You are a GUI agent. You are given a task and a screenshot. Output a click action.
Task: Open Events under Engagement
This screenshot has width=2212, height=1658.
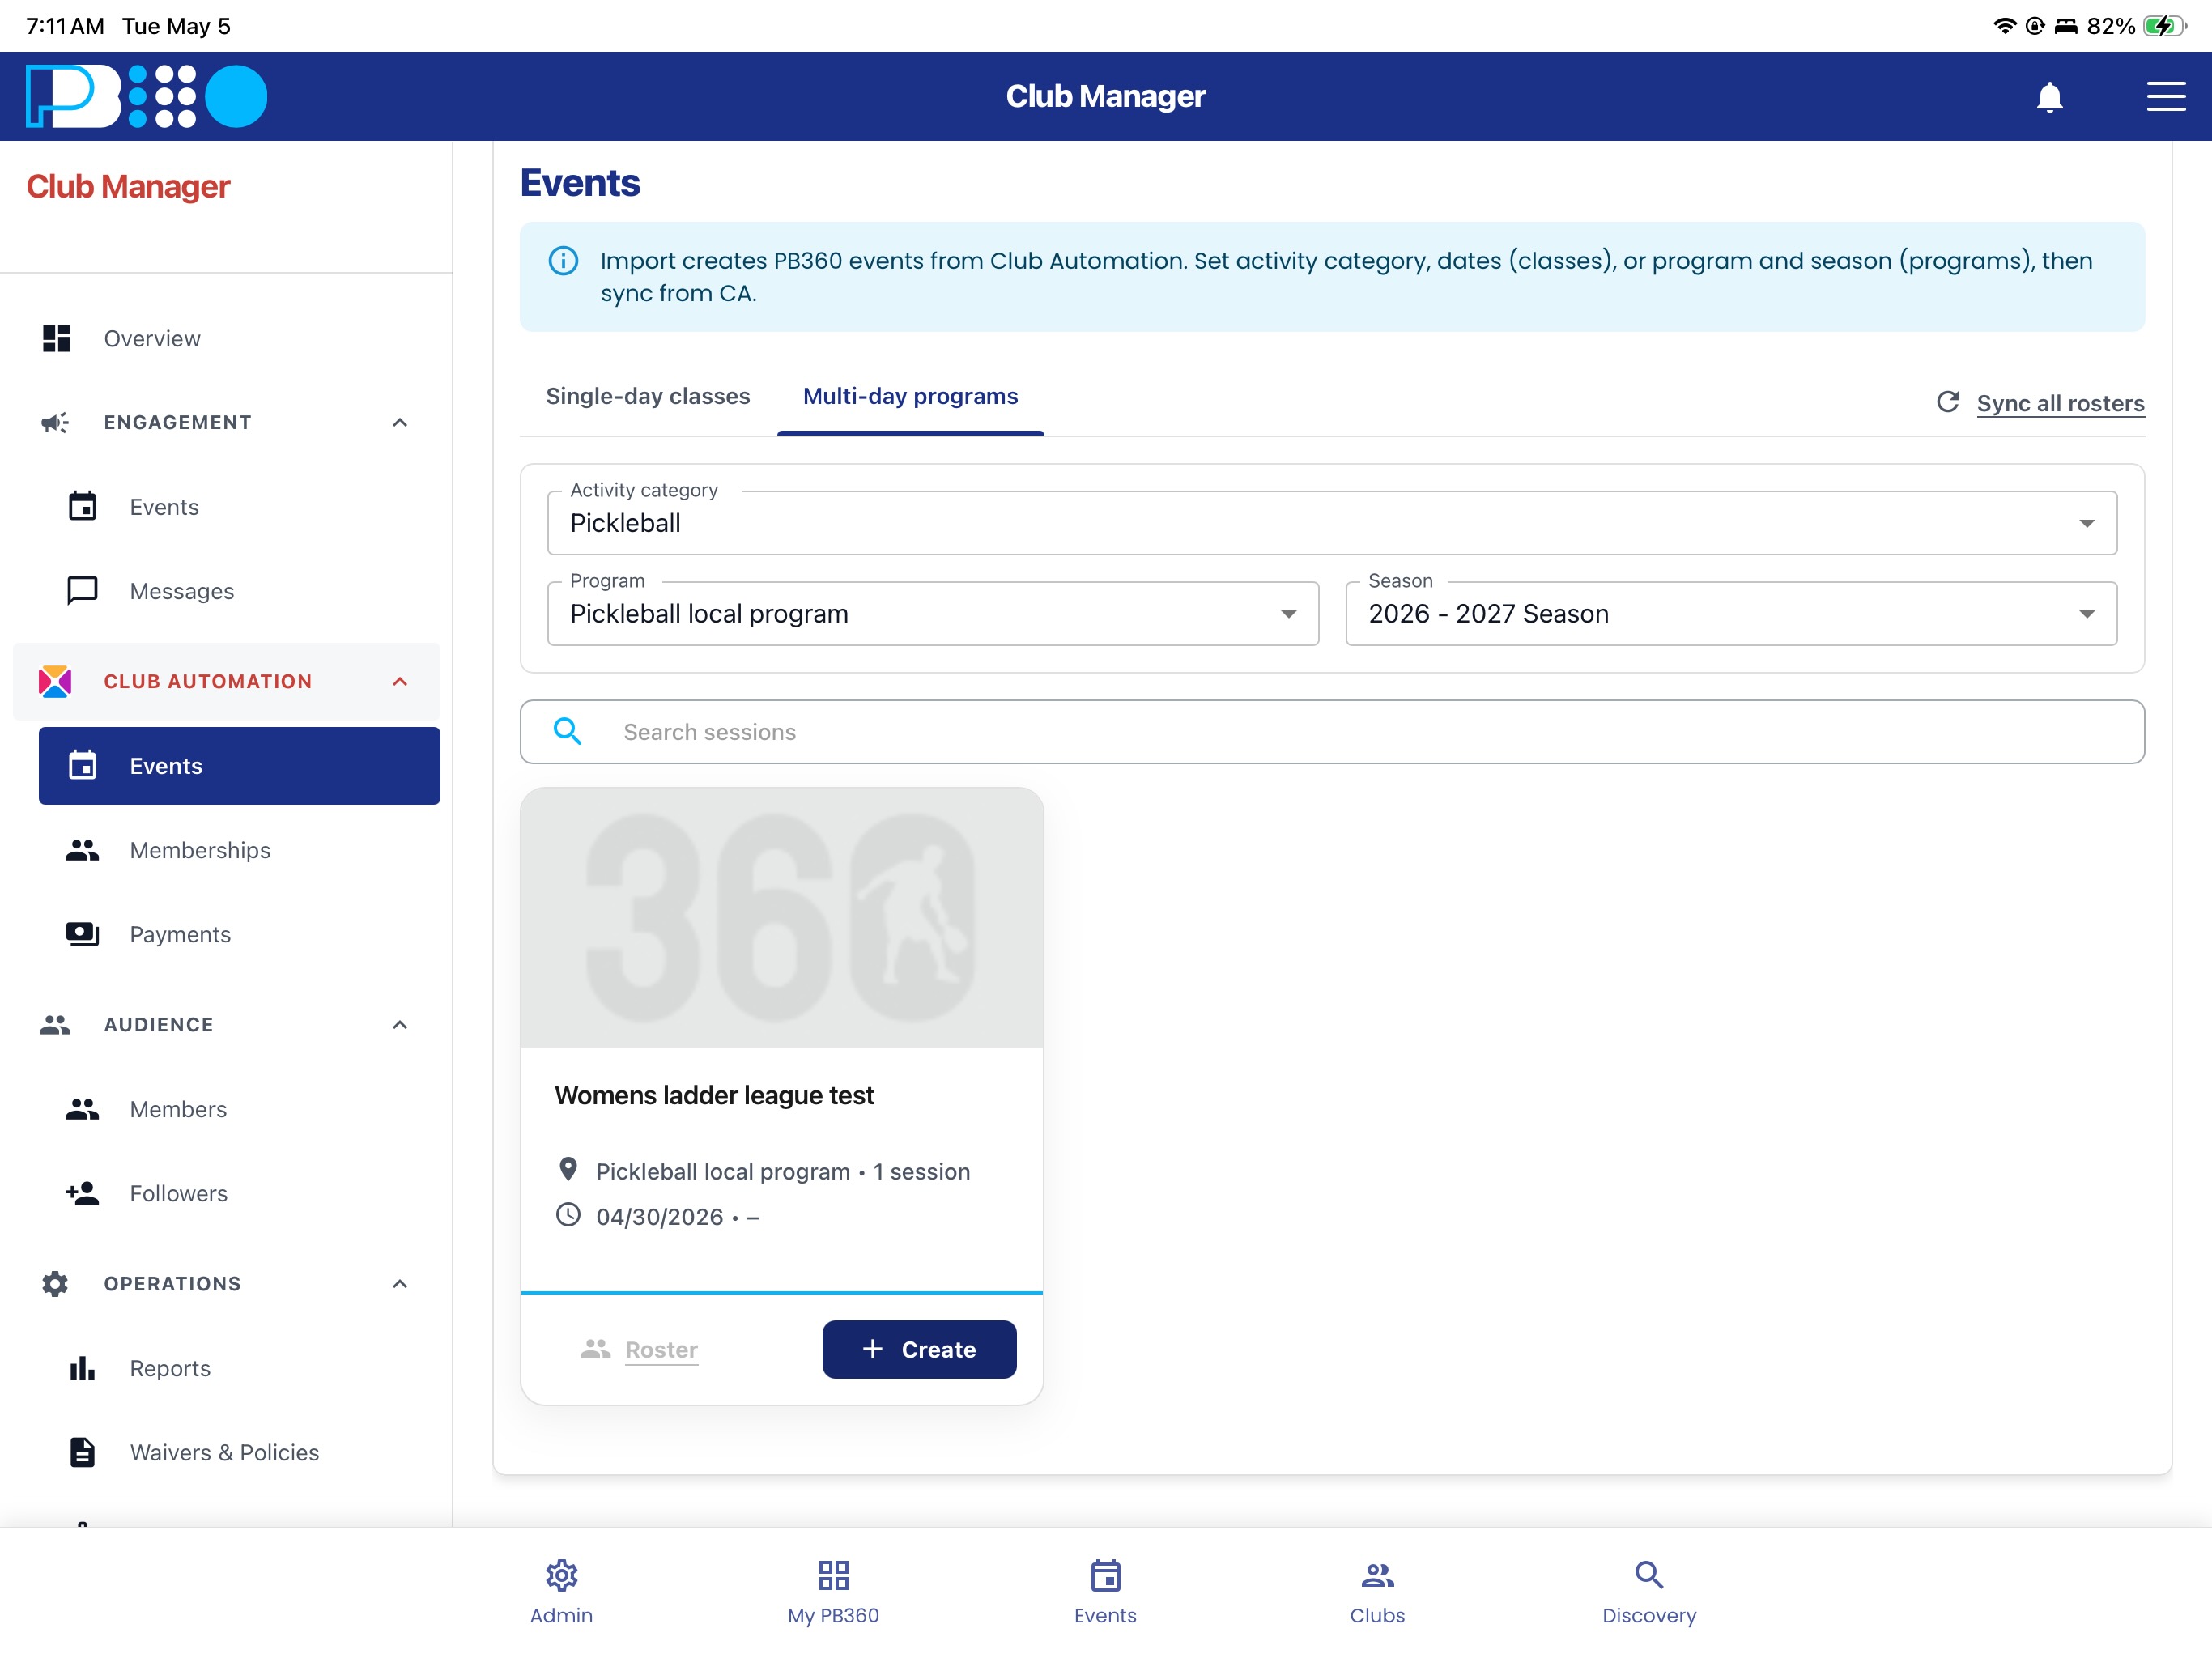pyautogui.click(x=239, y=507)
